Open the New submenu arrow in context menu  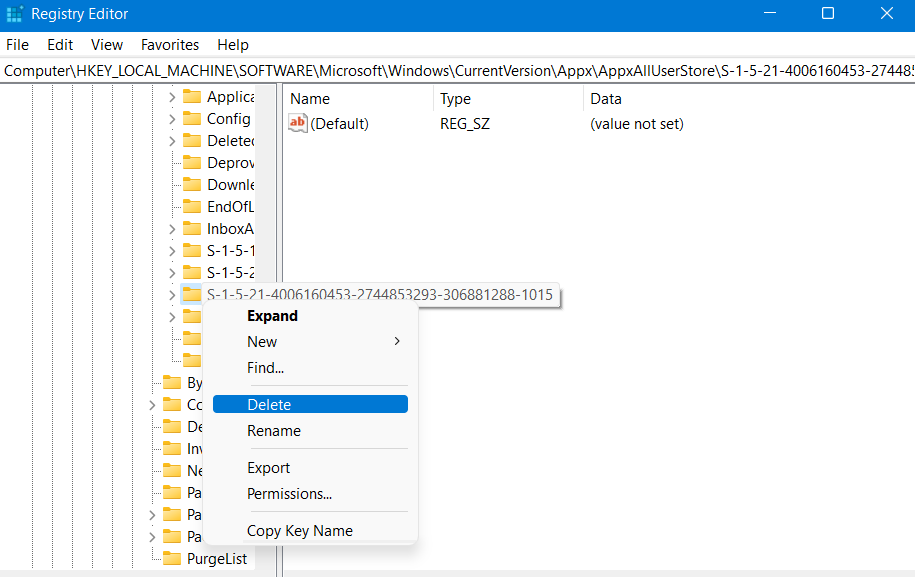pos(396,342)
